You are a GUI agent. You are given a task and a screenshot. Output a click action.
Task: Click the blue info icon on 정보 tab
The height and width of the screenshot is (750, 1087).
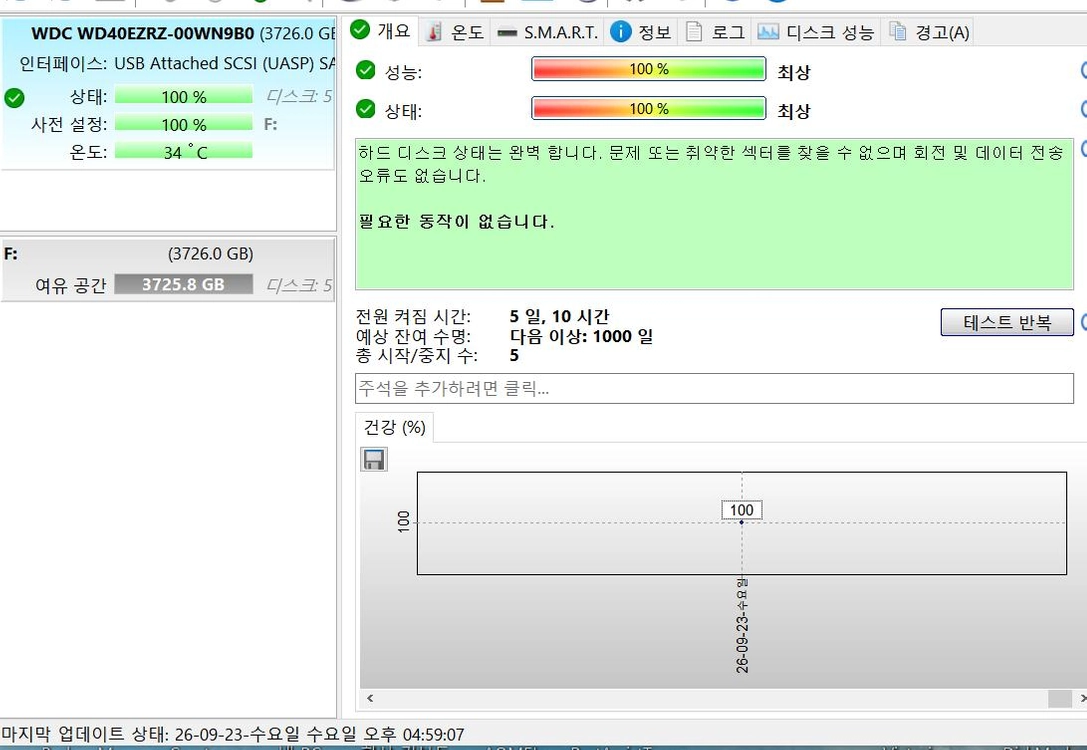pyautogui.click(x=620, y=31)
